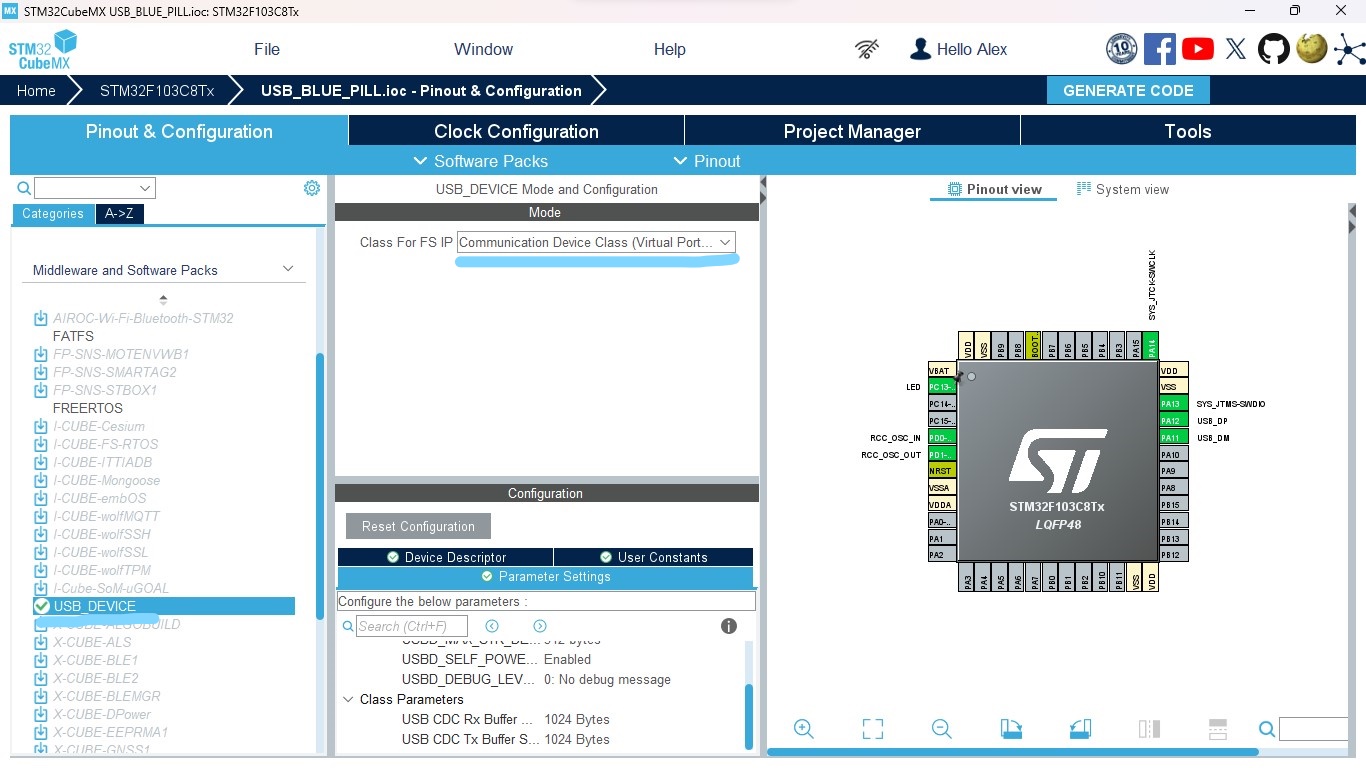Screen dimensions: 1366x768
Task: Open the ST community network icon
Action: [1348, 49]
